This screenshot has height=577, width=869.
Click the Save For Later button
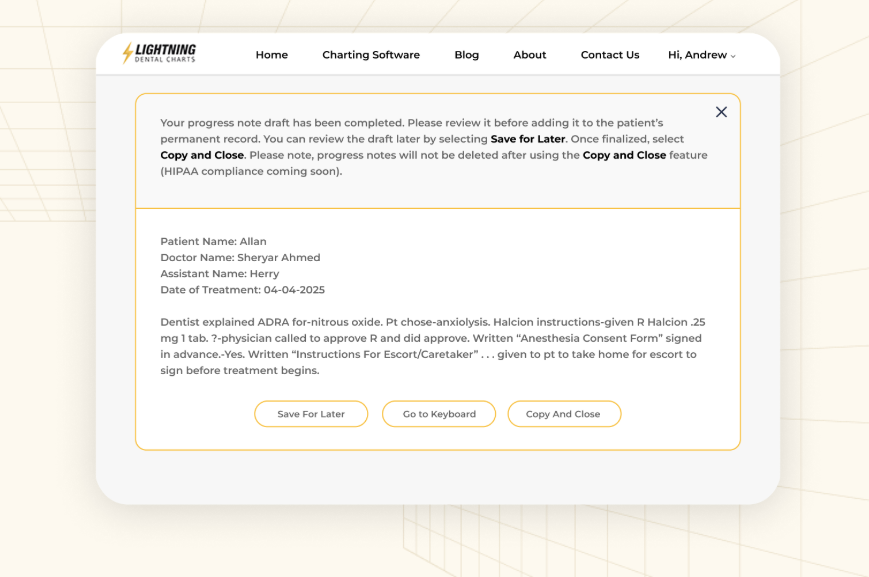coord(310,413)
